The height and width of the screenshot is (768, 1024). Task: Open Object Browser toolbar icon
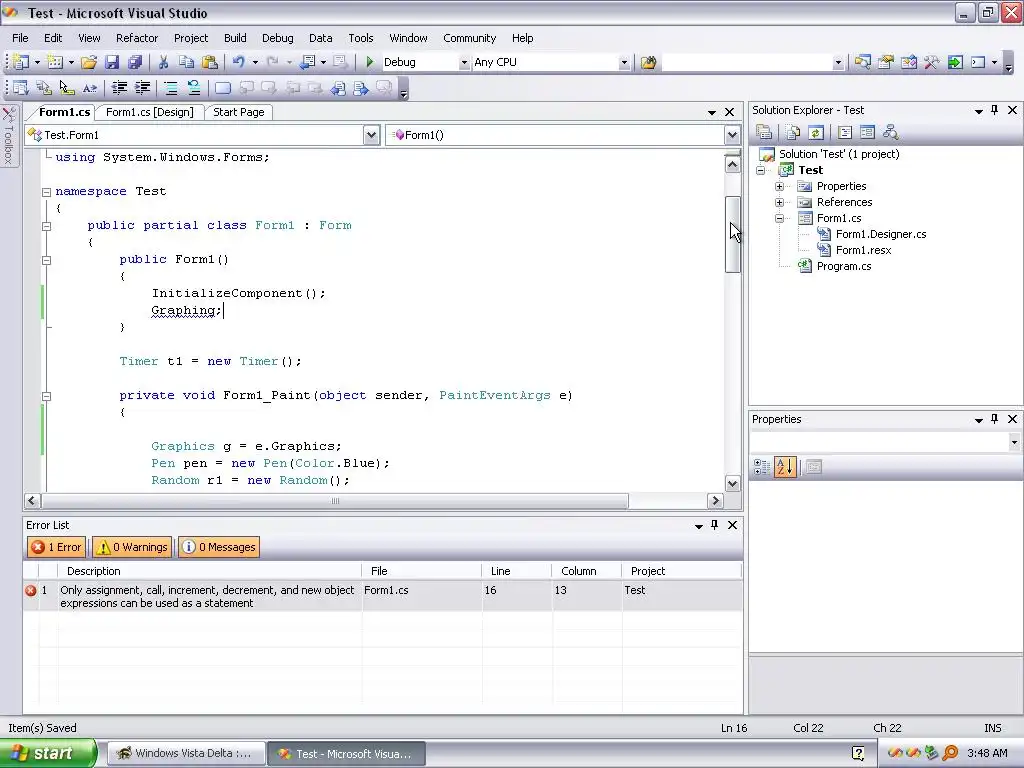(x=908, y=62)
